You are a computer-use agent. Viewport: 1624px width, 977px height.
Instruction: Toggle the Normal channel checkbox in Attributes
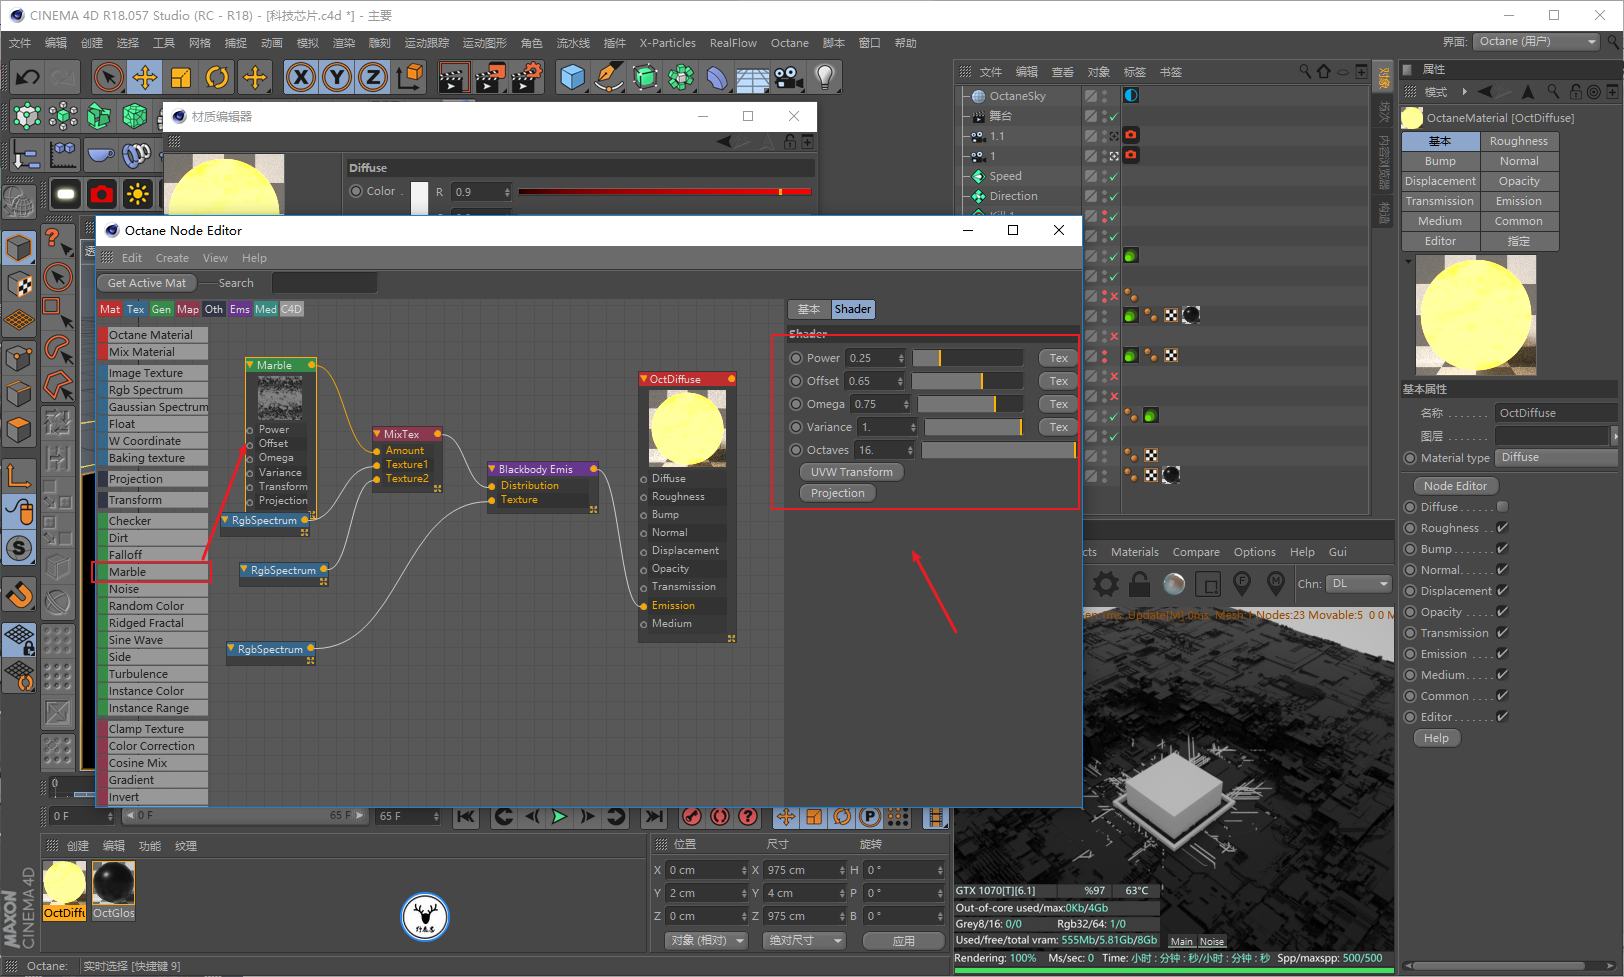pos(1502,570)
